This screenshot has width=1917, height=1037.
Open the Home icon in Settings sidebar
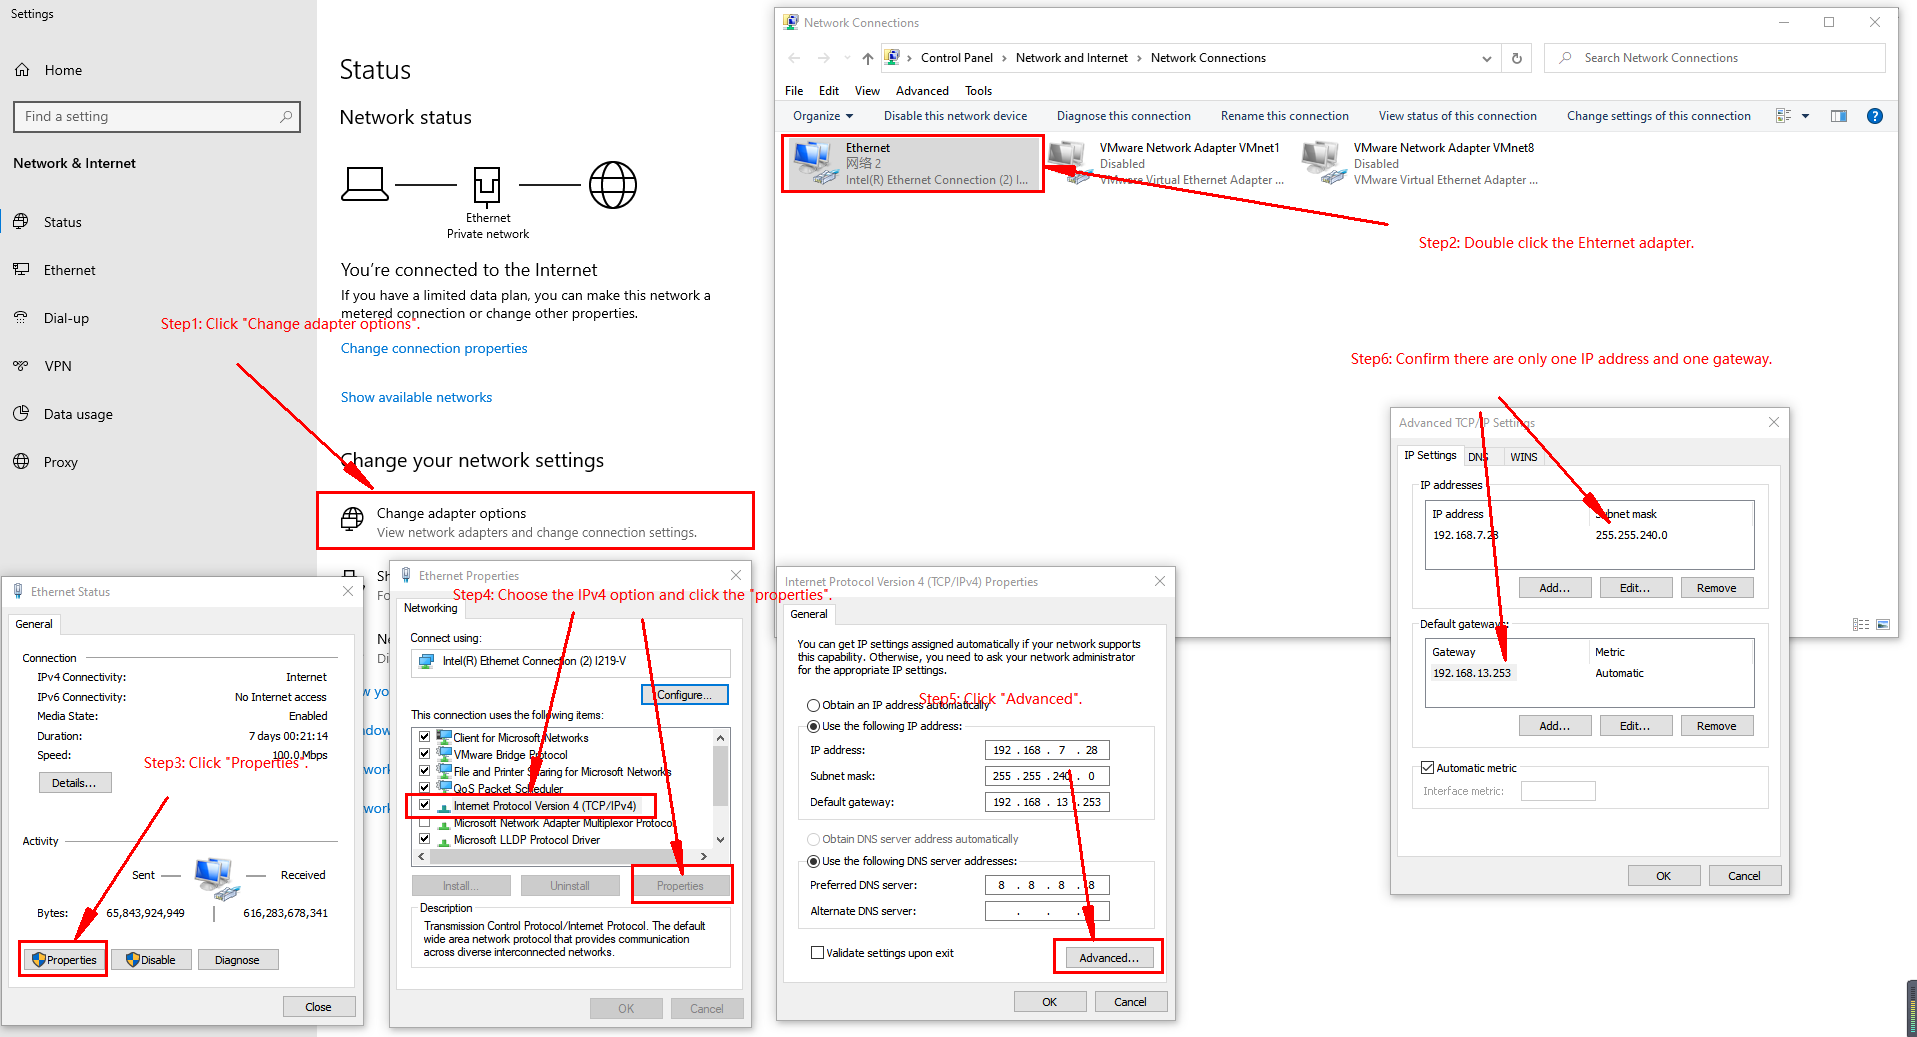[x=22, y=70]
